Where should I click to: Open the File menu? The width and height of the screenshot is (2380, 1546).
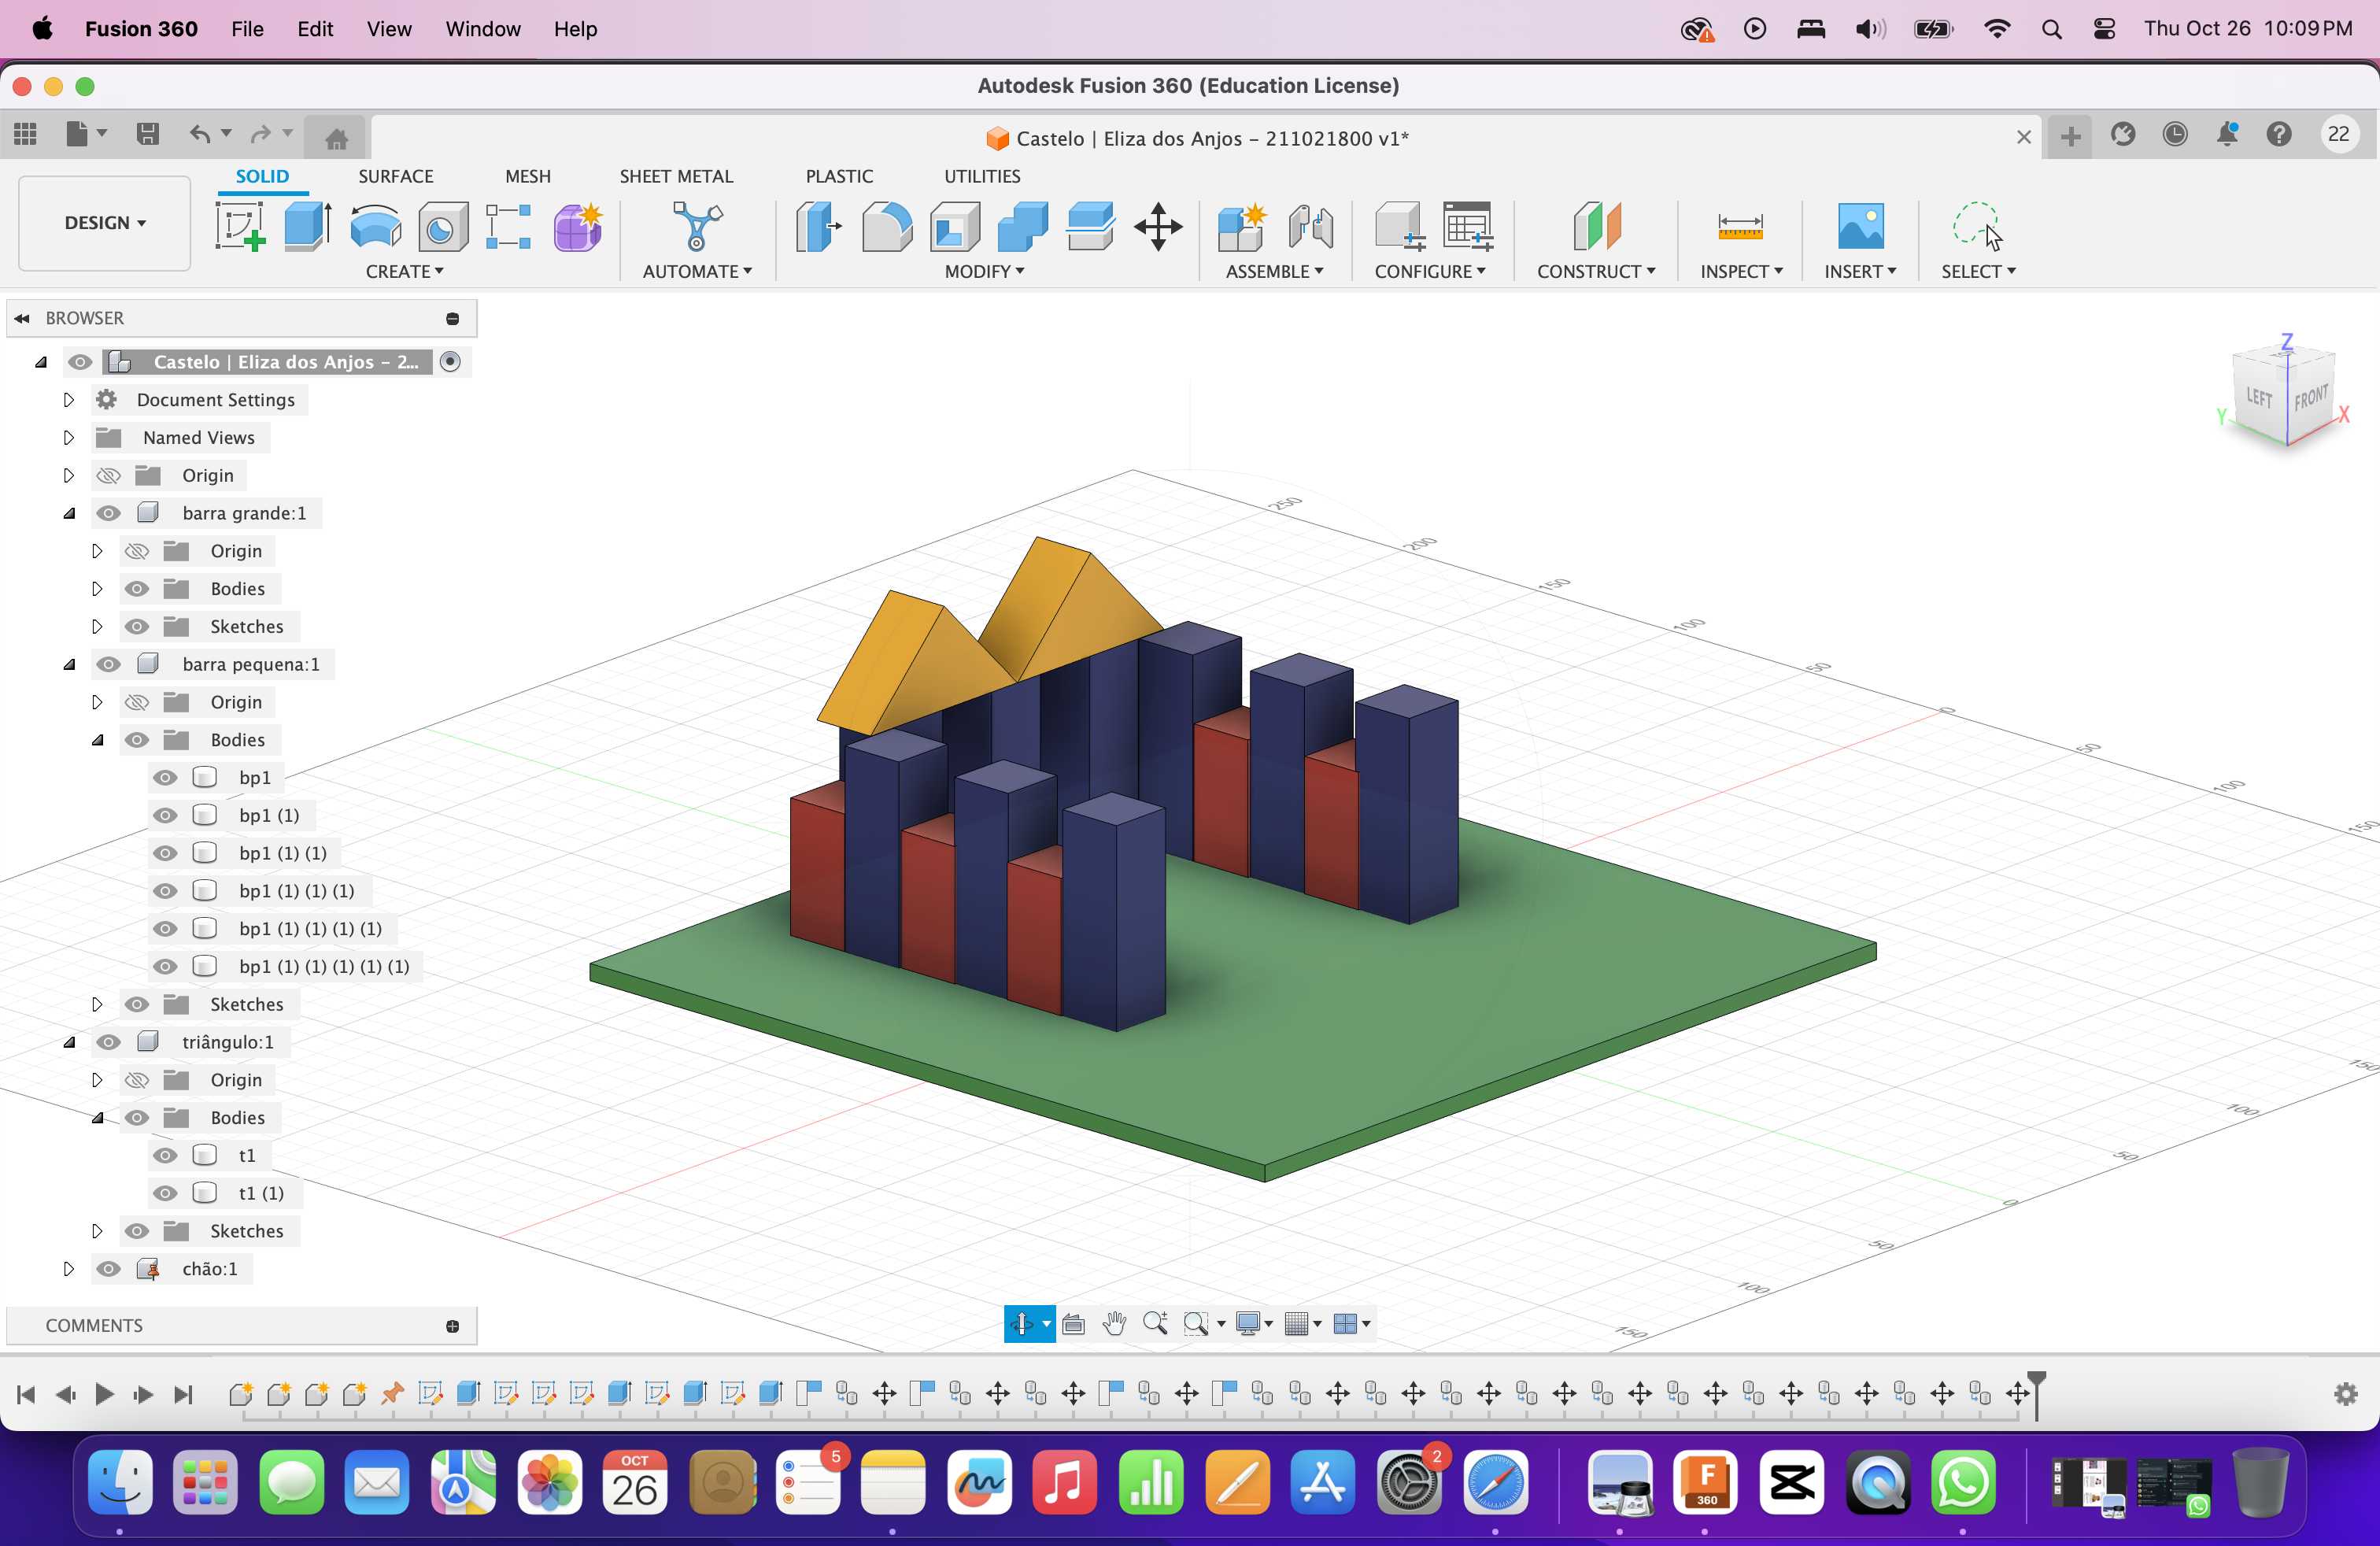pos(247,29)
